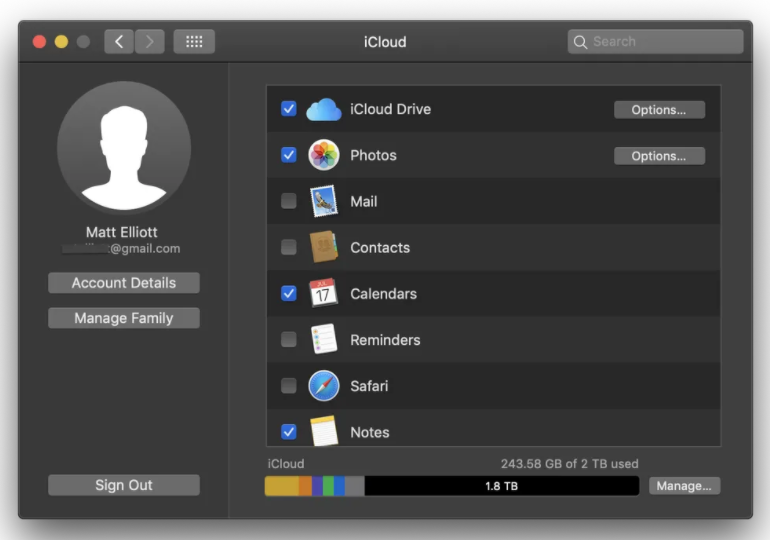The height and width of the screenshot is (540, 770).
Task: Click the Calendars icon showing 17
Action: point(323,293)
